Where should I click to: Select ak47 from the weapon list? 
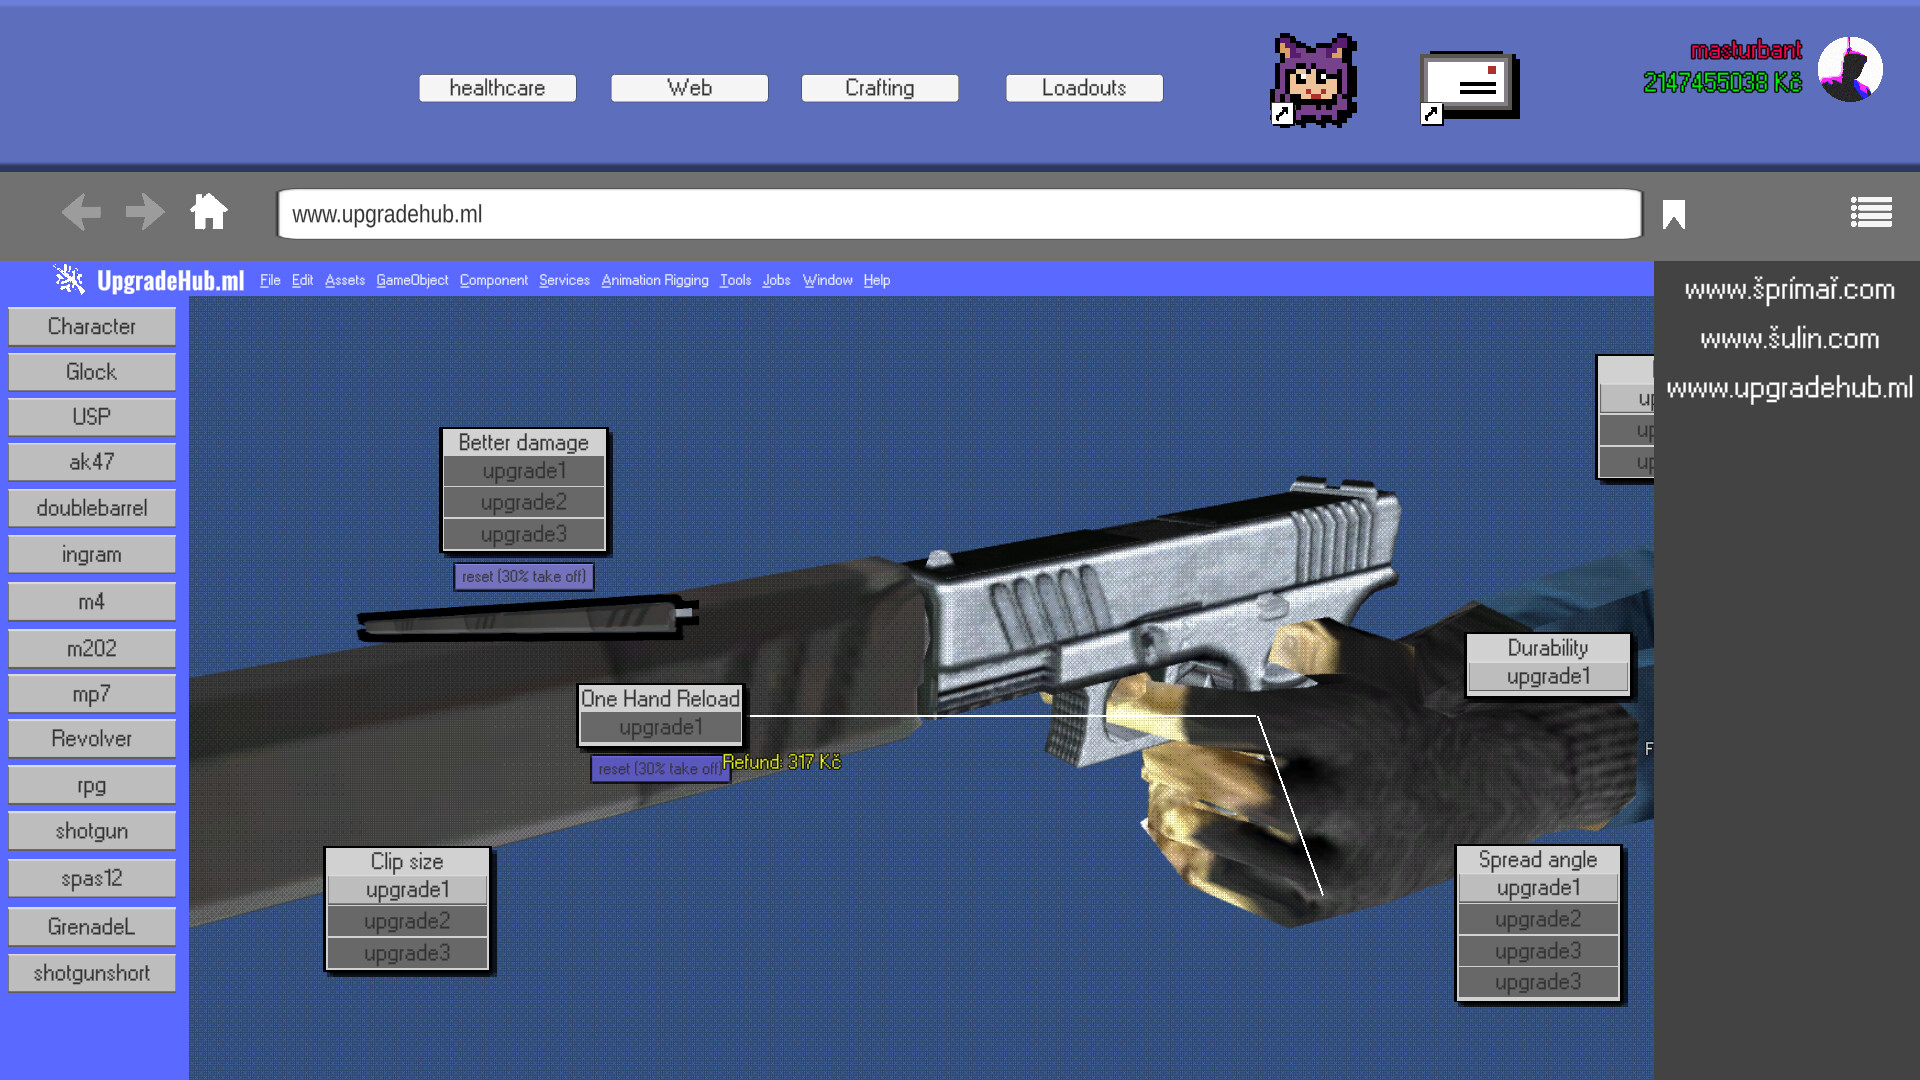point(91,461)
